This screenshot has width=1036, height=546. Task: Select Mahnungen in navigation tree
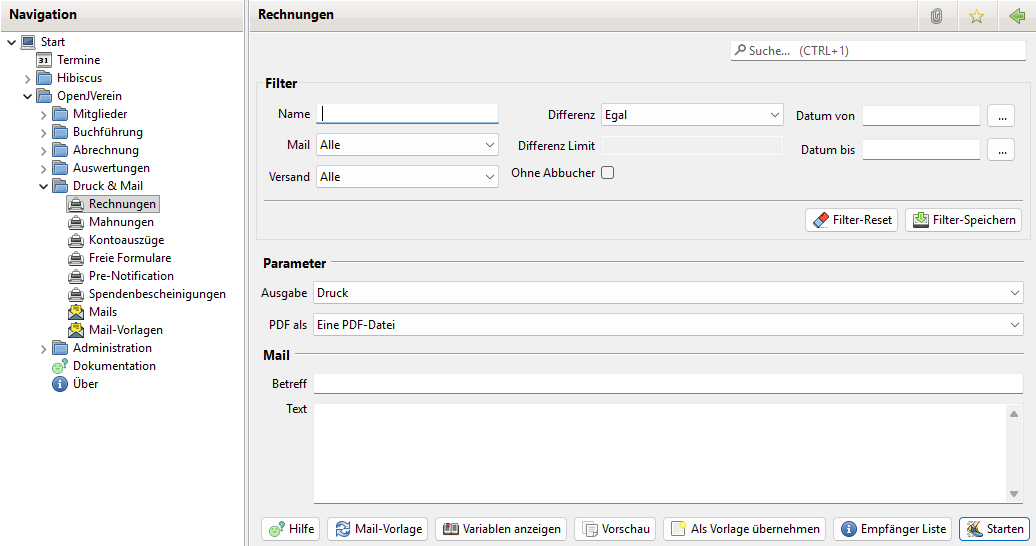click(121, 222)
